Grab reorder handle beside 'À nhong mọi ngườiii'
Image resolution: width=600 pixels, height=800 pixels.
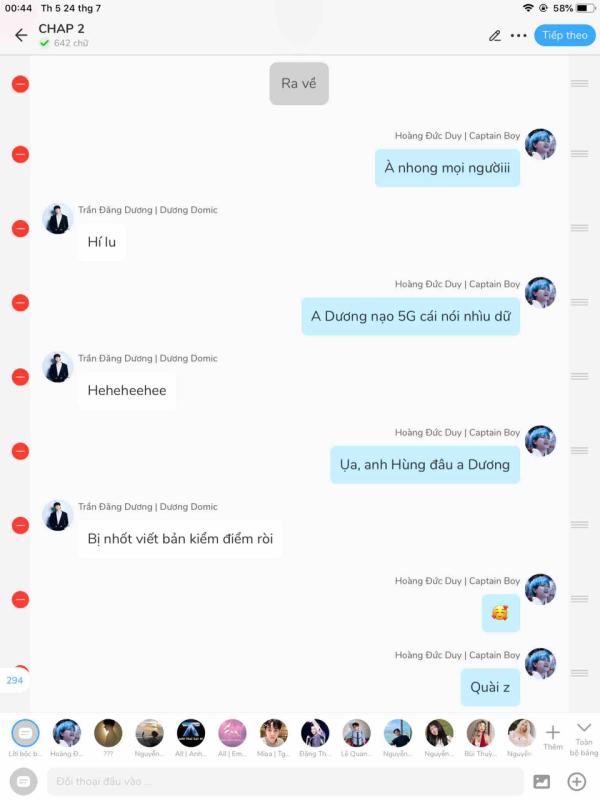580,154
